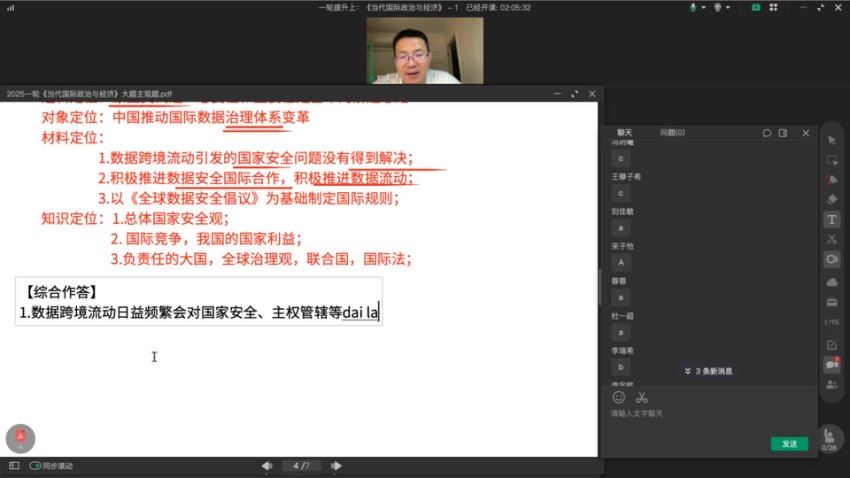Click chat message from 刘佳敏

pyautogui.click(x=621, y=228)
